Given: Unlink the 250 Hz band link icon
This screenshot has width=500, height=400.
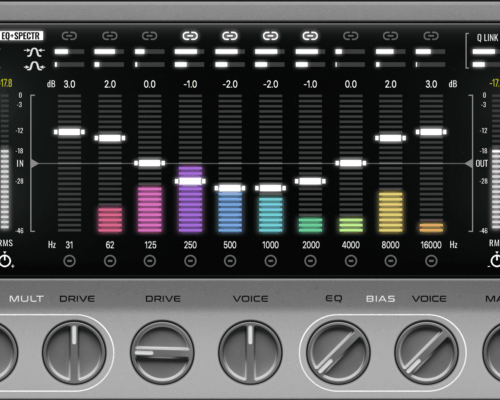Looking at the screenshot, I should pyautogui.click(x=190, y=36).
